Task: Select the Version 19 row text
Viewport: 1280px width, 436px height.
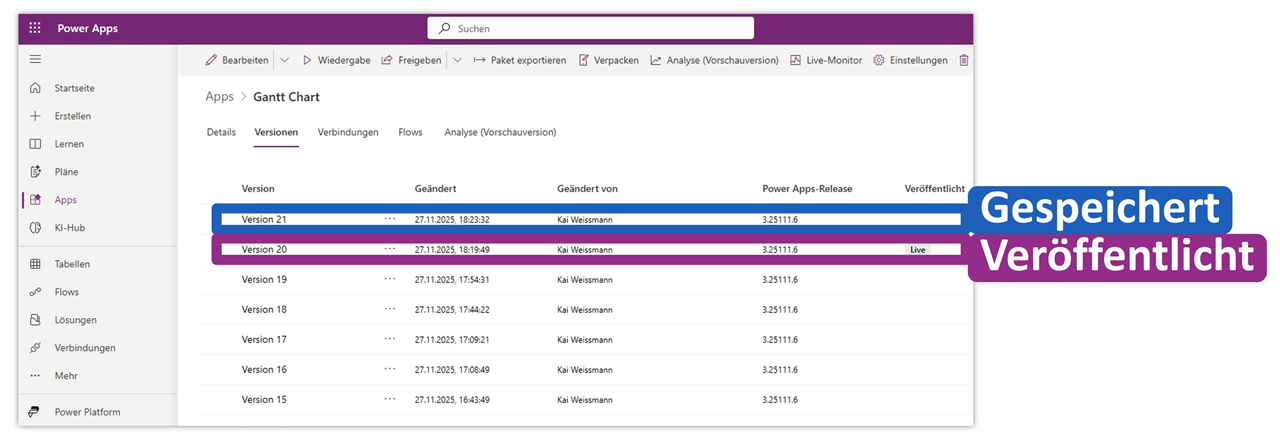Action: (x=264, y=279)
